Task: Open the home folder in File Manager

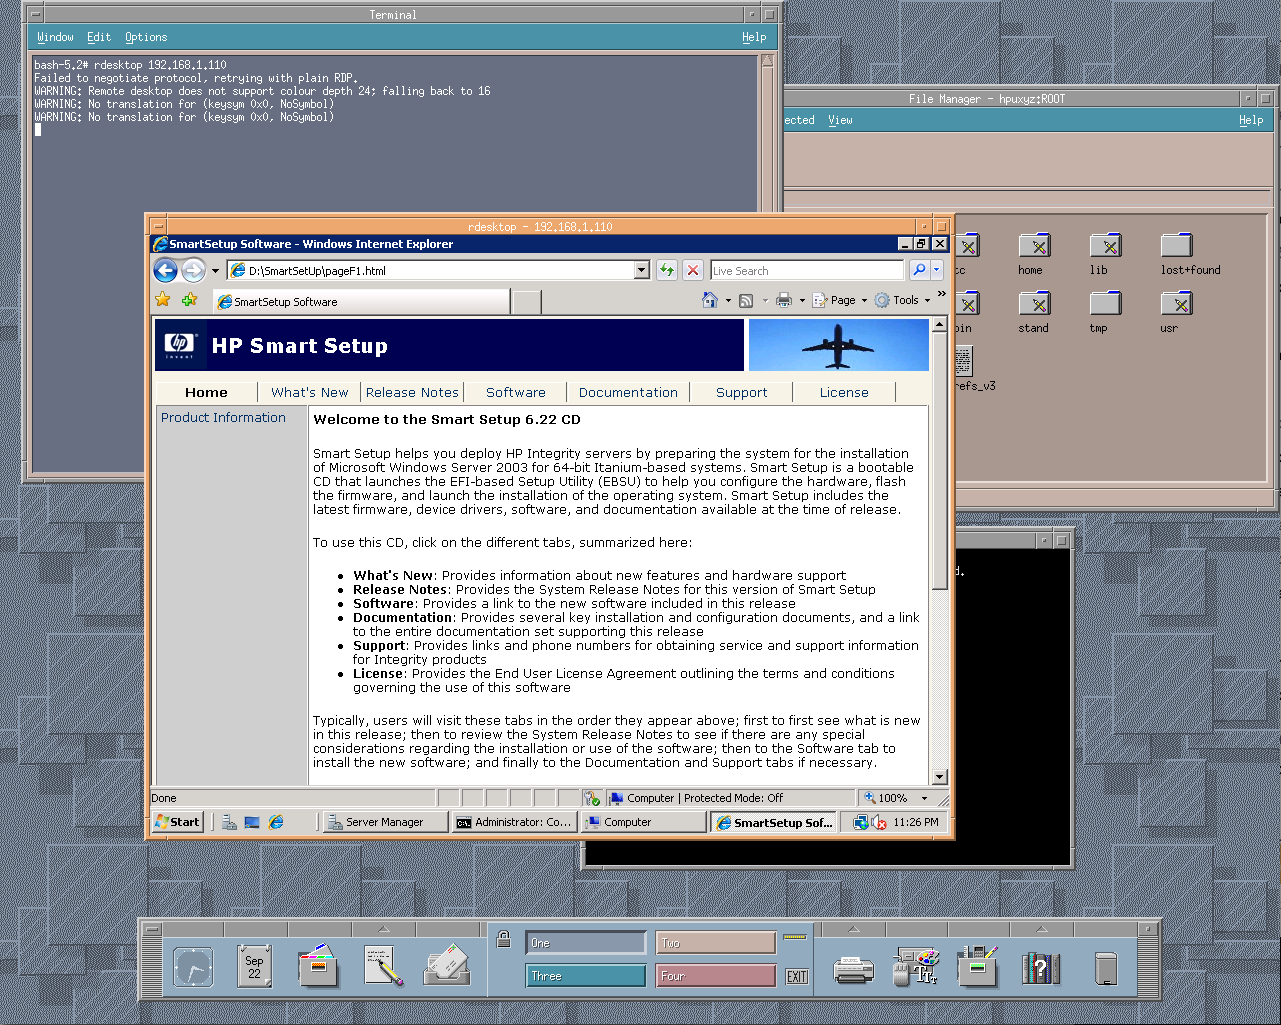Action: pos(1034,245)
